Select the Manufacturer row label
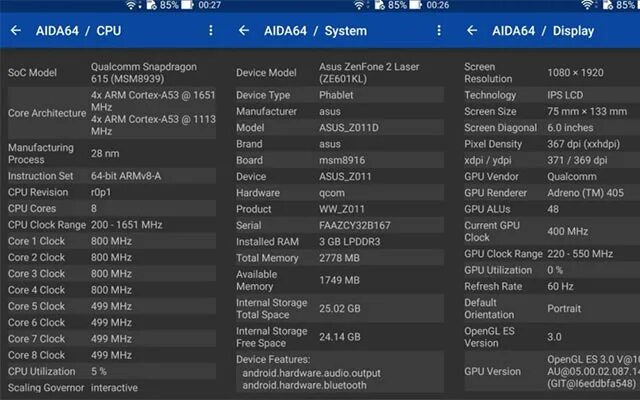 [266, 111]
